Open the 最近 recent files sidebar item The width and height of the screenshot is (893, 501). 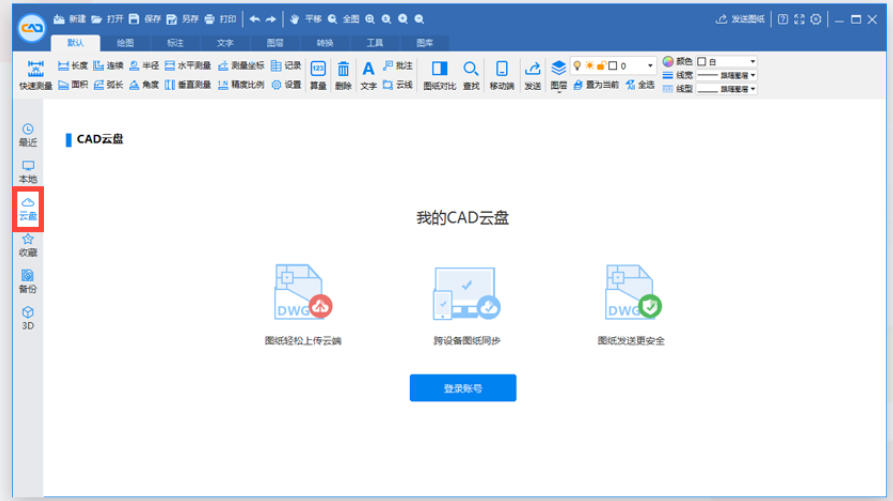tap(28, 135)
